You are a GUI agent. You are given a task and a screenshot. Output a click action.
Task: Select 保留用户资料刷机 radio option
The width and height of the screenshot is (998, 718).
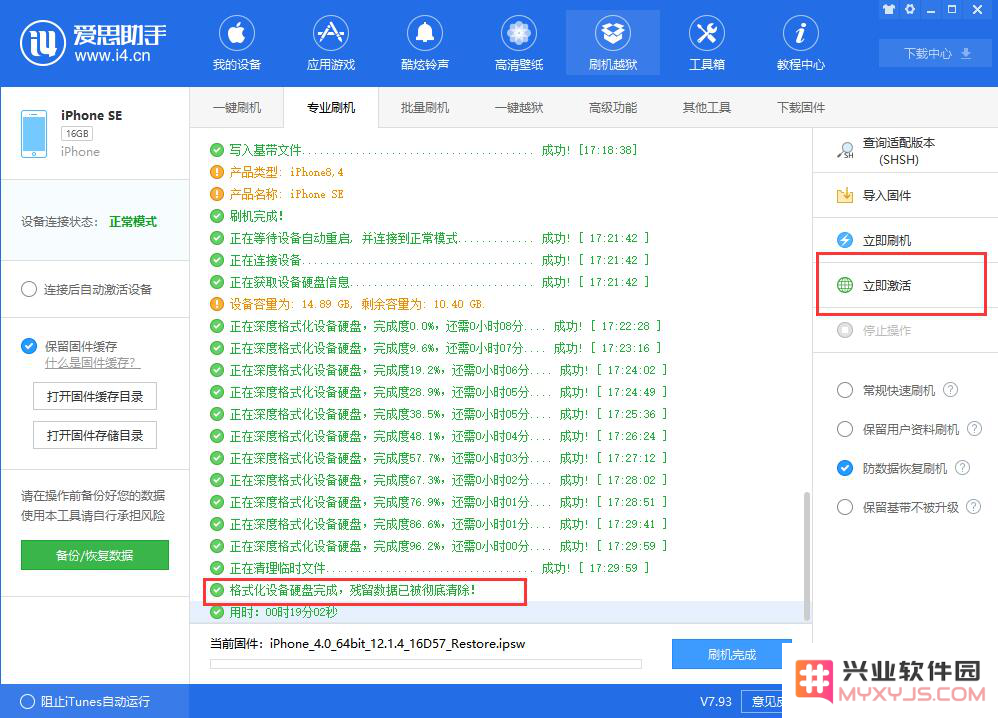coord(845,429)
